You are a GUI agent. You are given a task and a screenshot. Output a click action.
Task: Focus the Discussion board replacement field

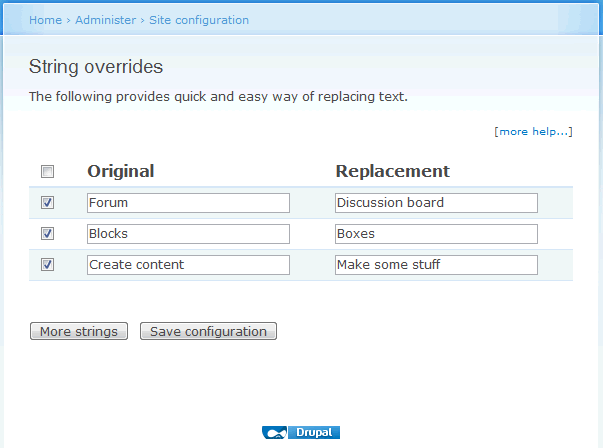(436, 203)
